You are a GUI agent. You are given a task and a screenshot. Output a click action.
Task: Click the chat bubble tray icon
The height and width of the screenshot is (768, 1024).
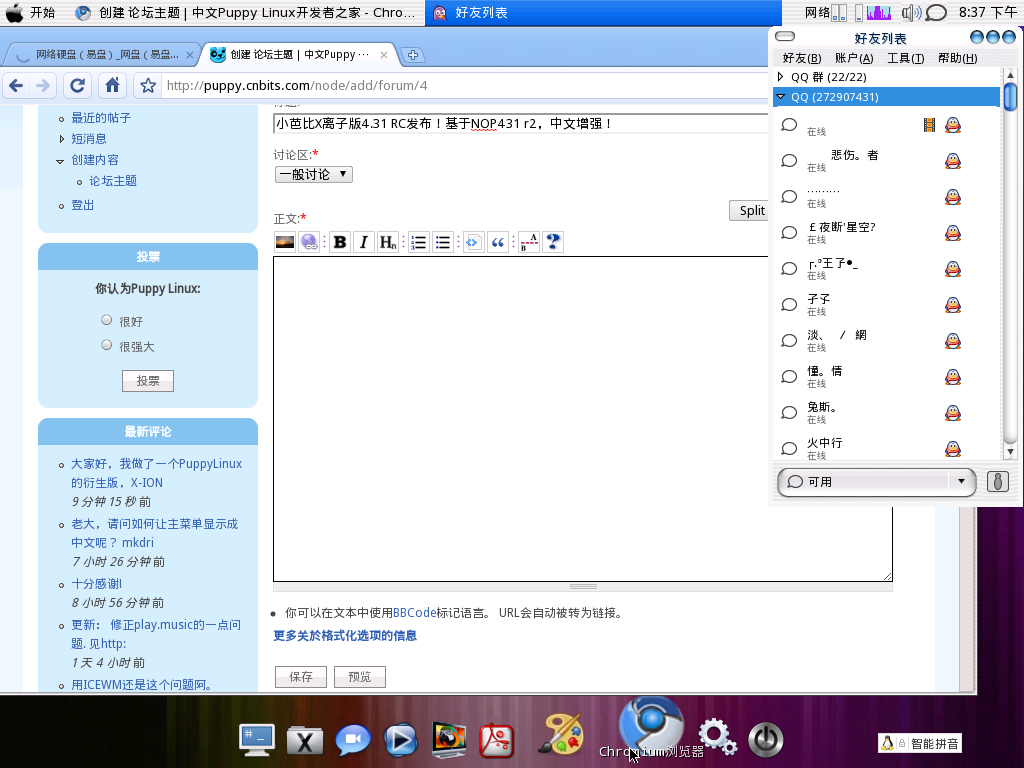tap(936, 12)
